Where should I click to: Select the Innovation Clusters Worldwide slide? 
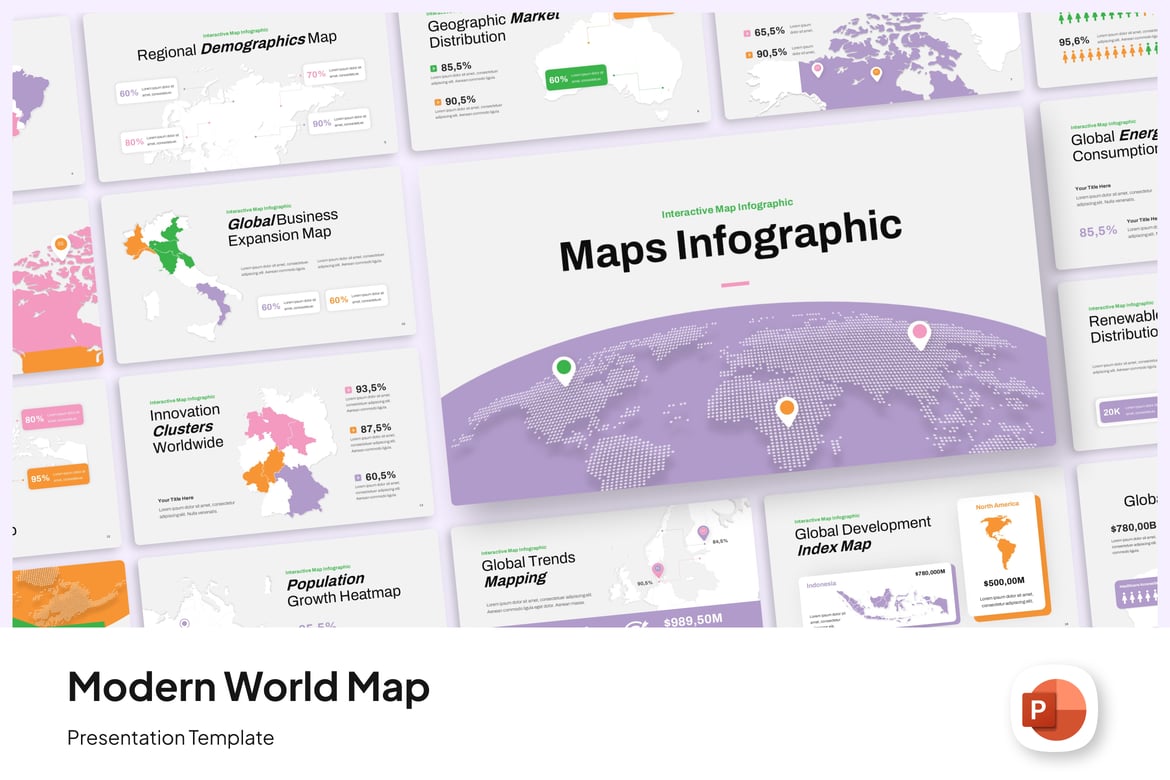276,446
